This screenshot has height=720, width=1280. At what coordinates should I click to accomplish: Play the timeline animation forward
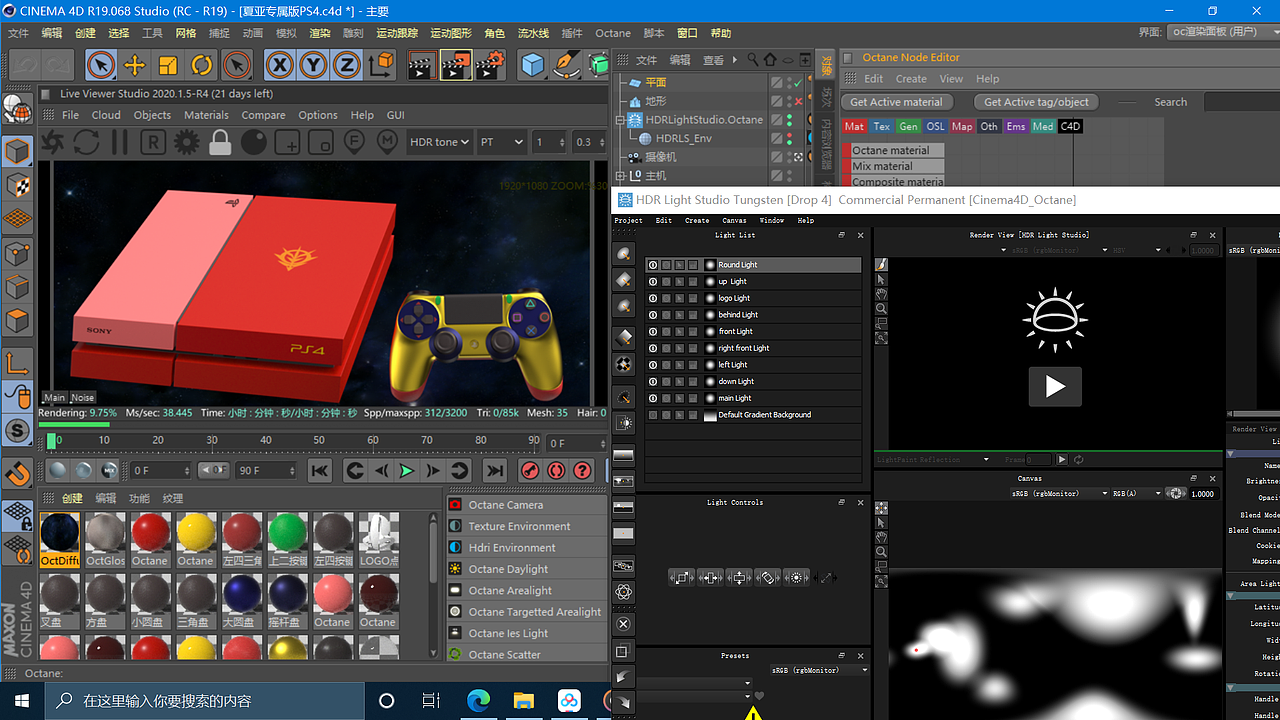(x=407, y=471)
